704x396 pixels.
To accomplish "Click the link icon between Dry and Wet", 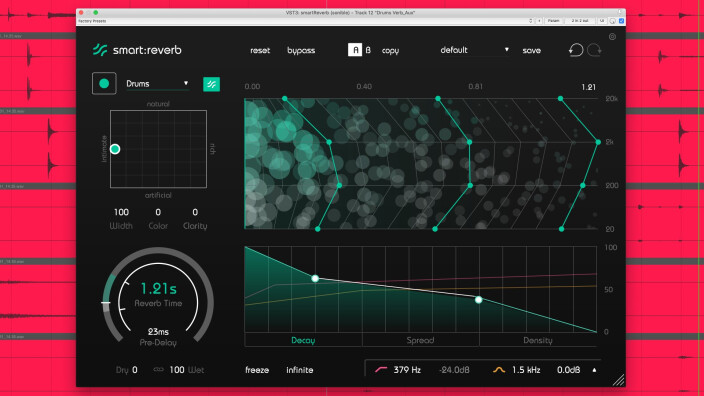I will (x=158, y=370).
